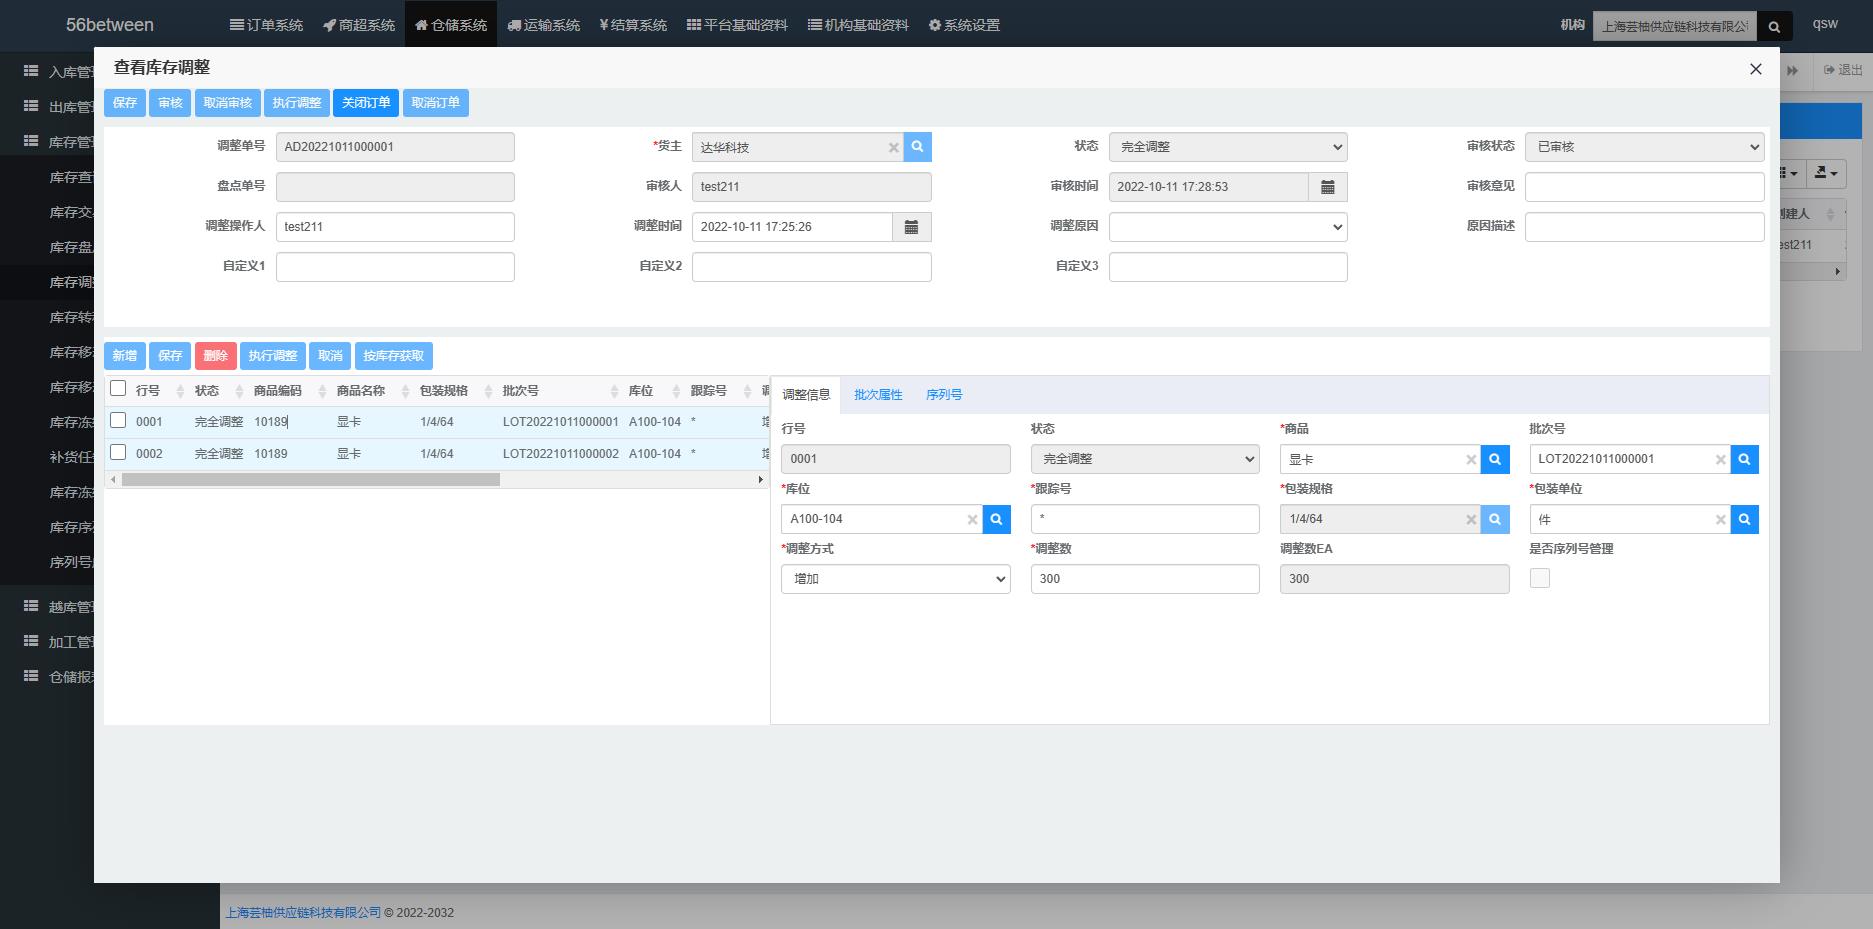Click the 新增 button in detail toolbar
This screenshot has width=1873, height=929.
tap(125, 356)
